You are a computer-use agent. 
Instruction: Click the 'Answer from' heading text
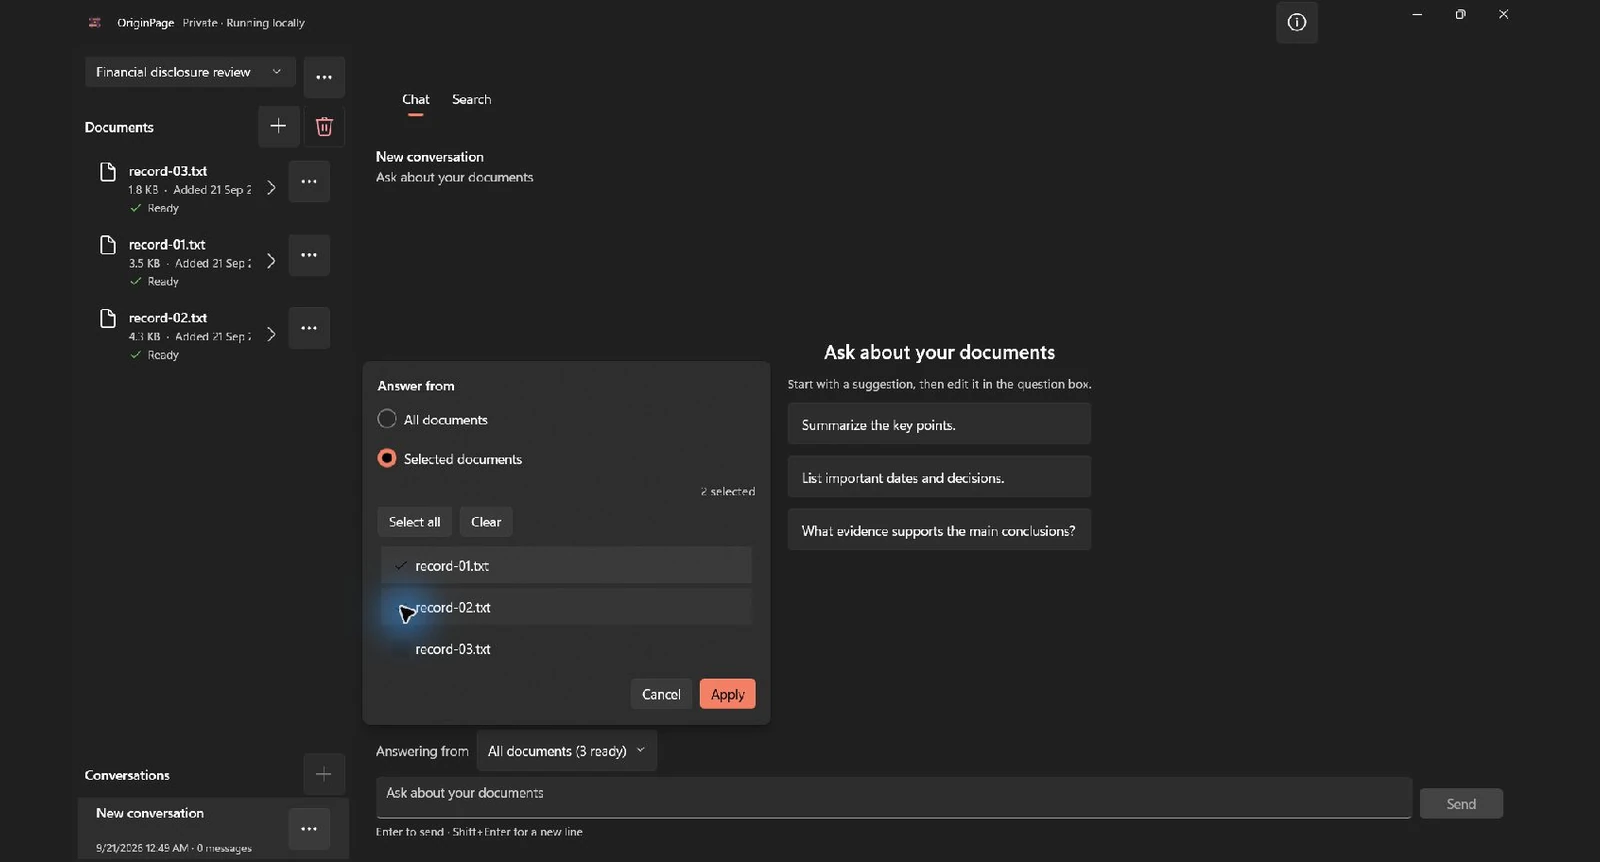tap(416, 386)
